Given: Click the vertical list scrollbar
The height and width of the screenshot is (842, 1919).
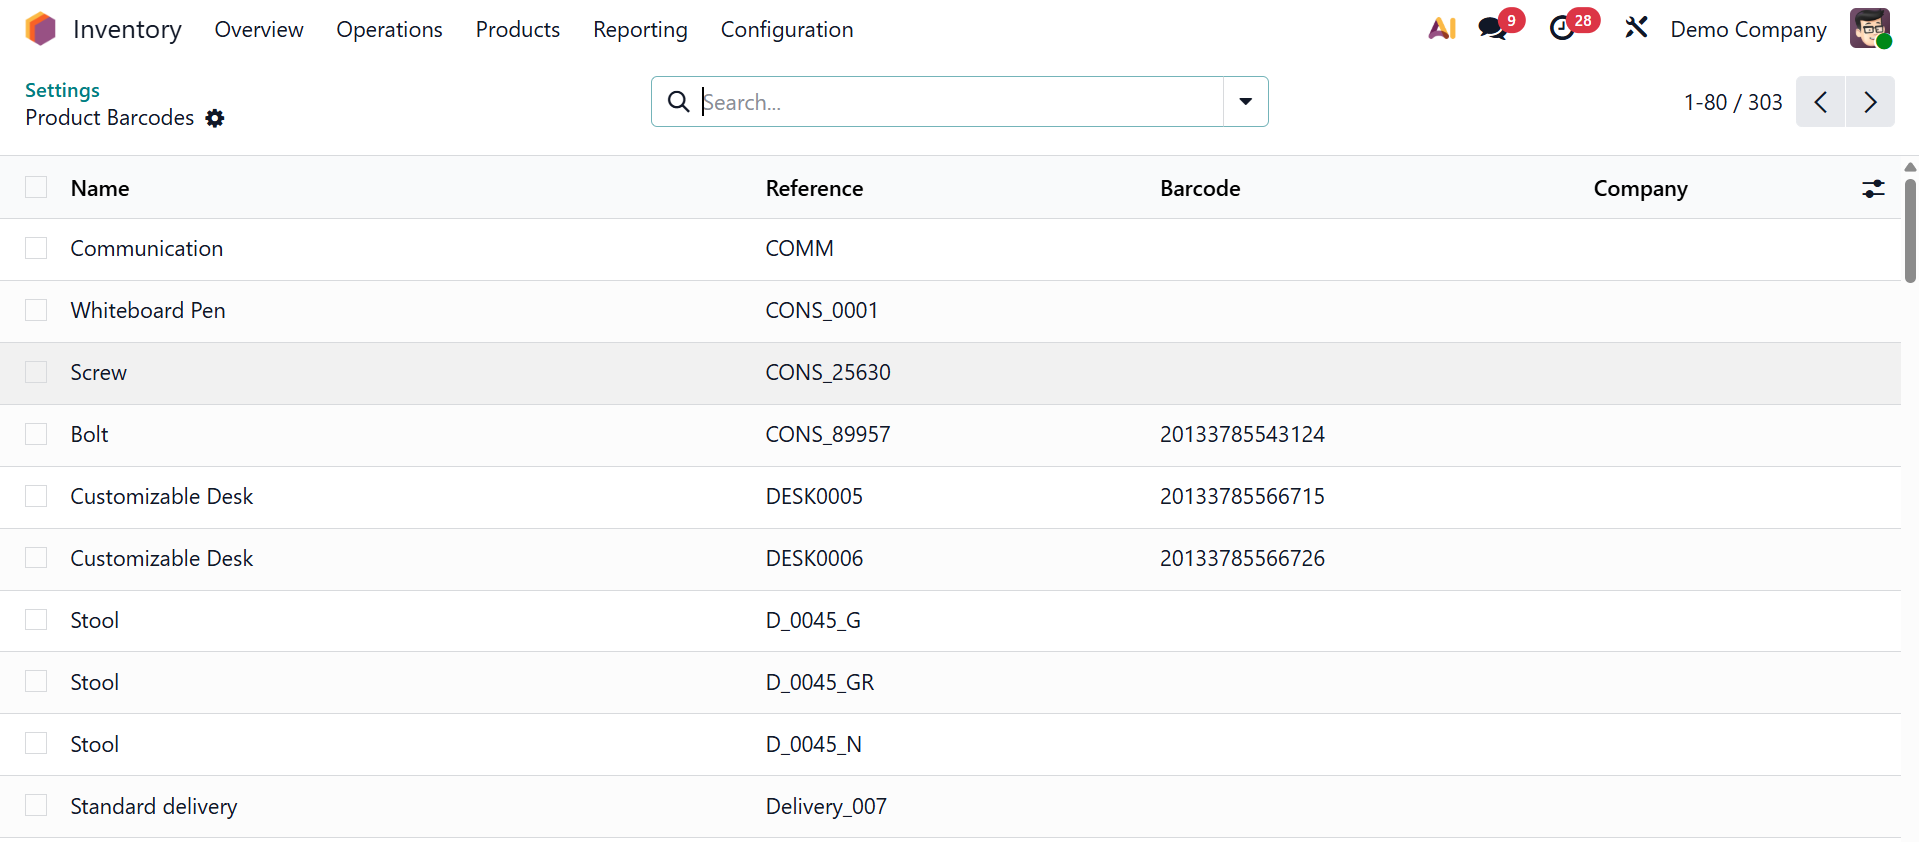Looking at the screenshot, I should [x=1909, y=230].
